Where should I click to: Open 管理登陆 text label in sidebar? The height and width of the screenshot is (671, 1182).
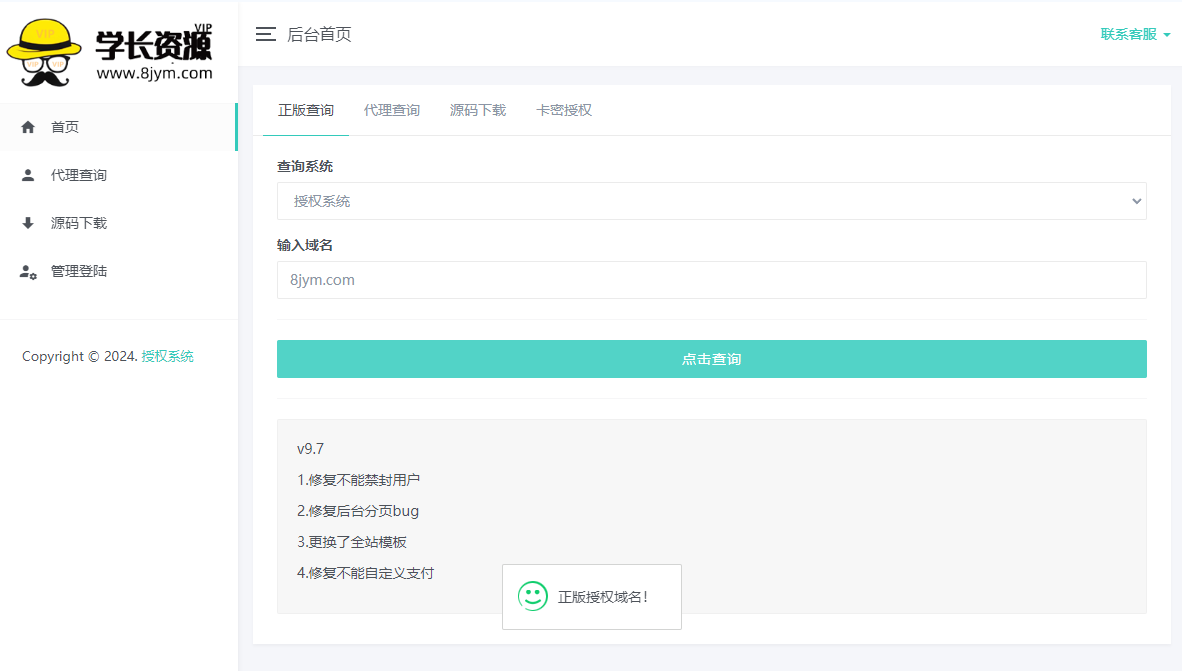click(x=79, y=271)
